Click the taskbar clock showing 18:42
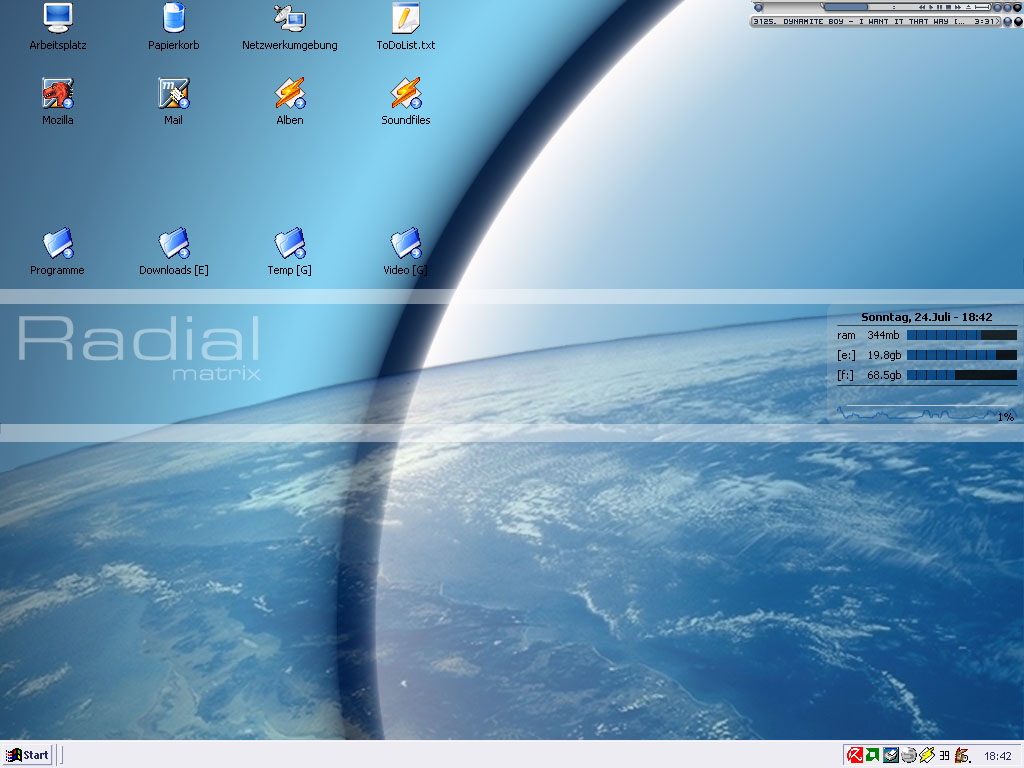 point(998,756)
